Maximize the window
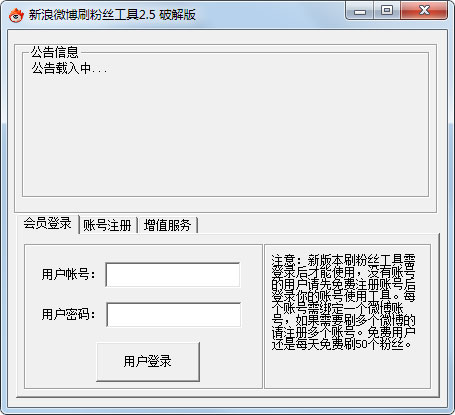The width and height of the screenshot is (455, 415). pyautogui.click(x=387, y=11)
